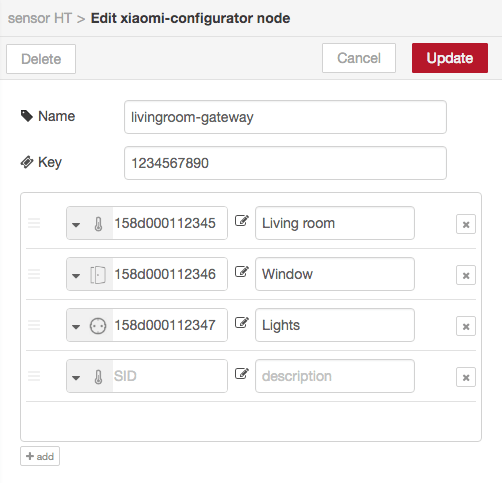Screen dimensions: 502x483
Task: Remove the empty SID device row
Action: coord(466,377)
